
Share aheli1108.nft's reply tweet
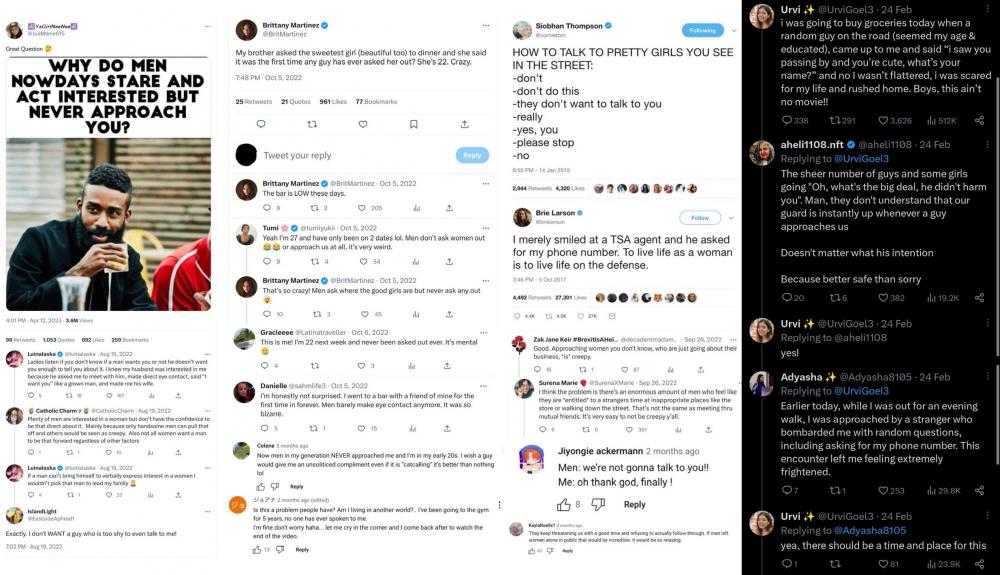pyautogui.click(x=979, y=298)
